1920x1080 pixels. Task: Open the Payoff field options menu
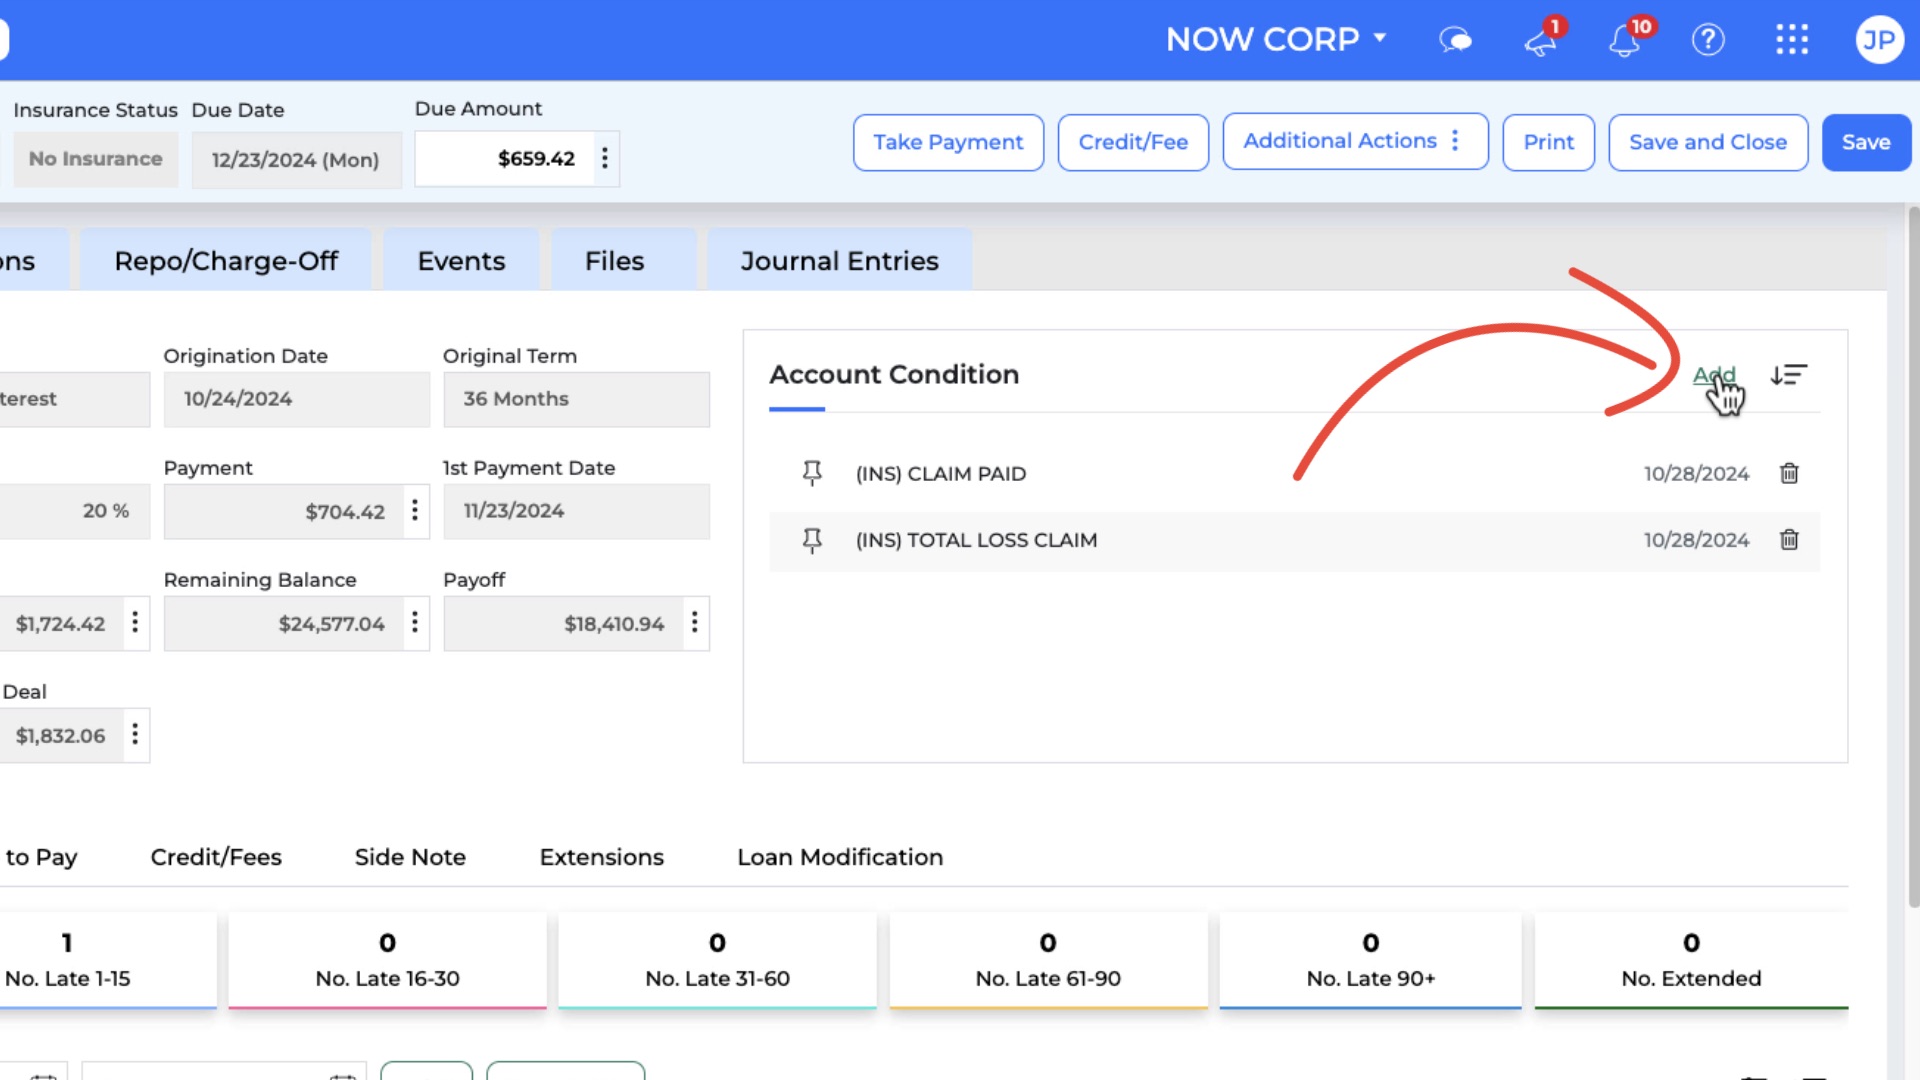(x=694, y=623)
